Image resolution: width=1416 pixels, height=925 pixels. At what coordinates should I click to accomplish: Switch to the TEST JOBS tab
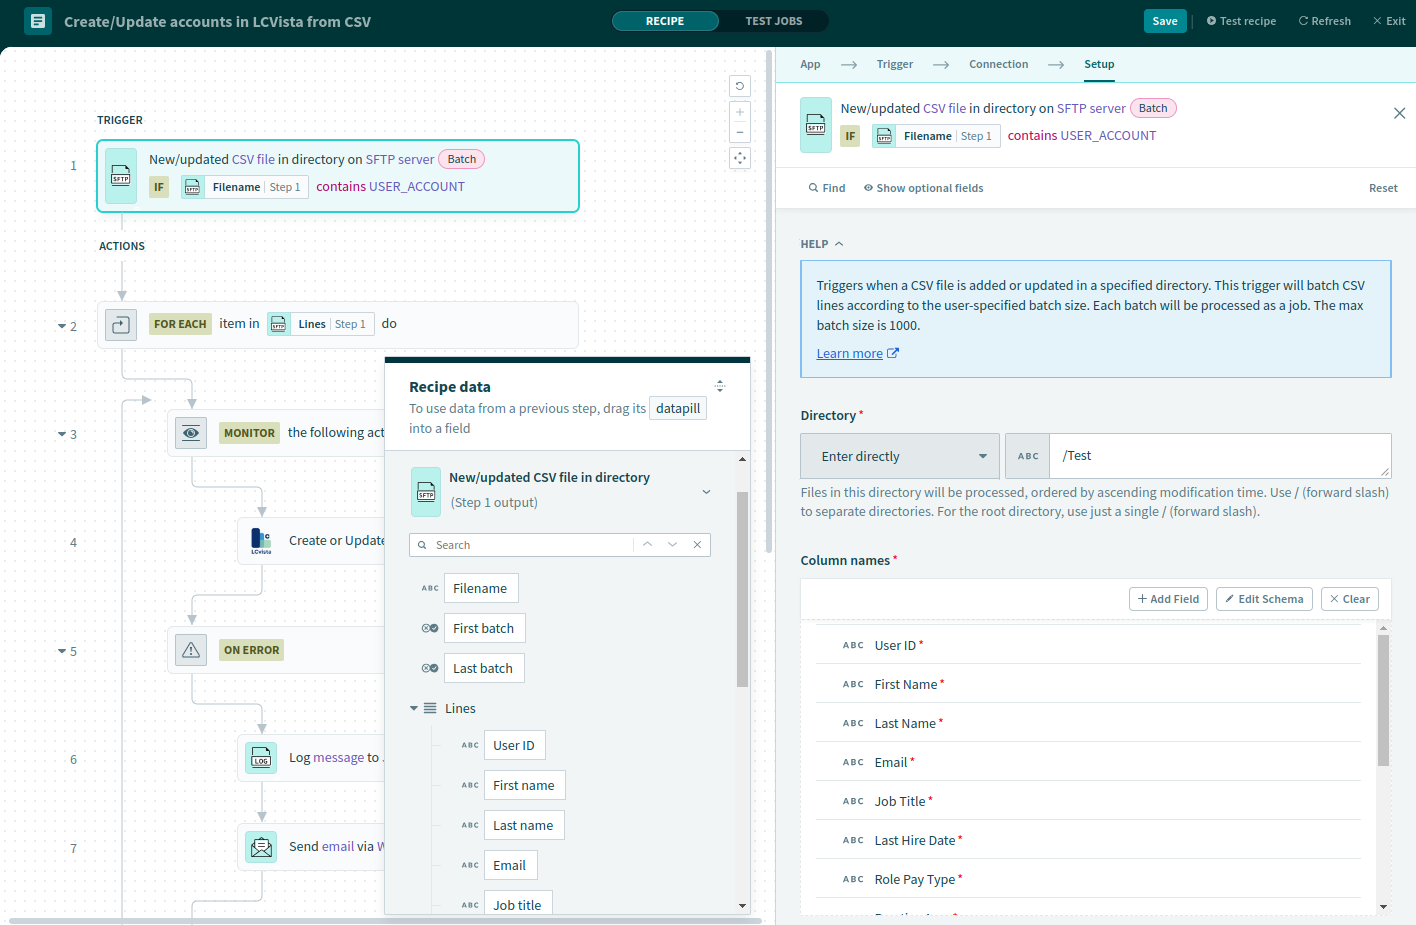pyautogui.click(x=773, y=21)
